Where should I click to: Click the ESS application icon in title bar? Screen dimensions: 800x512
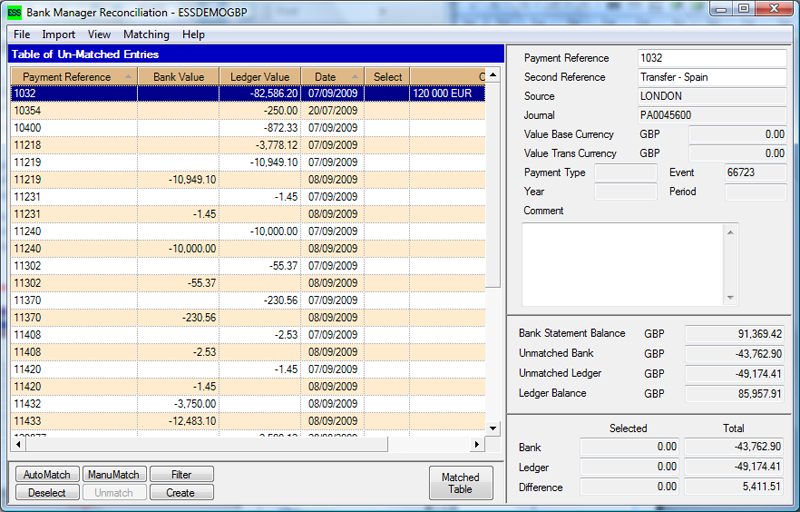pyautogui.click(x=13, y=9)
